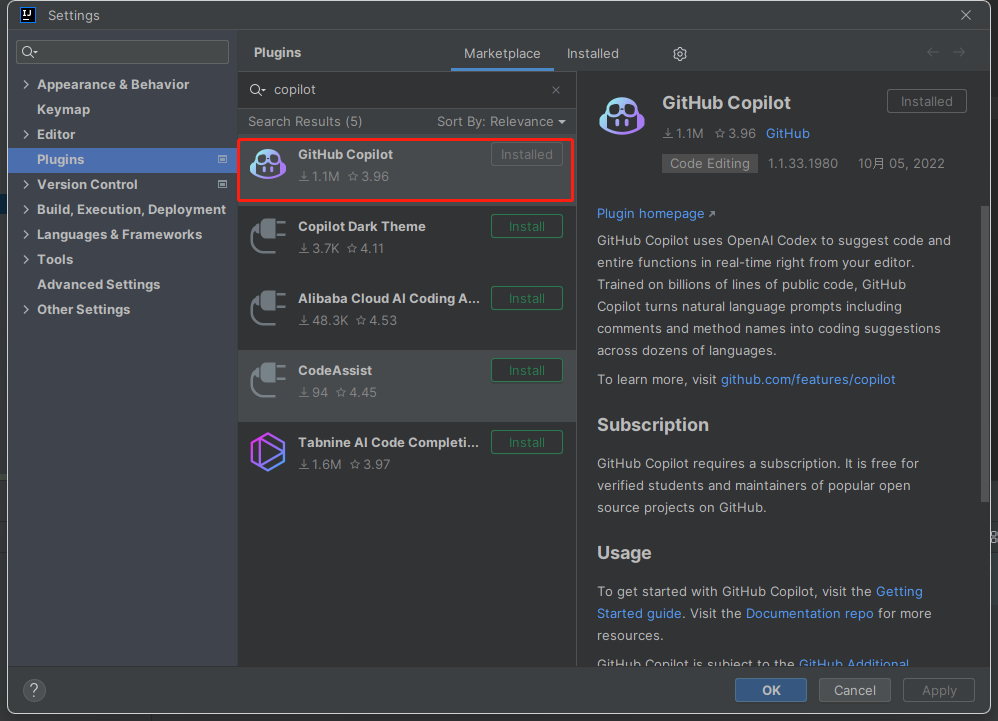Install the CodeAssist plugin
The image size is (998, 721).
[527, 370]
